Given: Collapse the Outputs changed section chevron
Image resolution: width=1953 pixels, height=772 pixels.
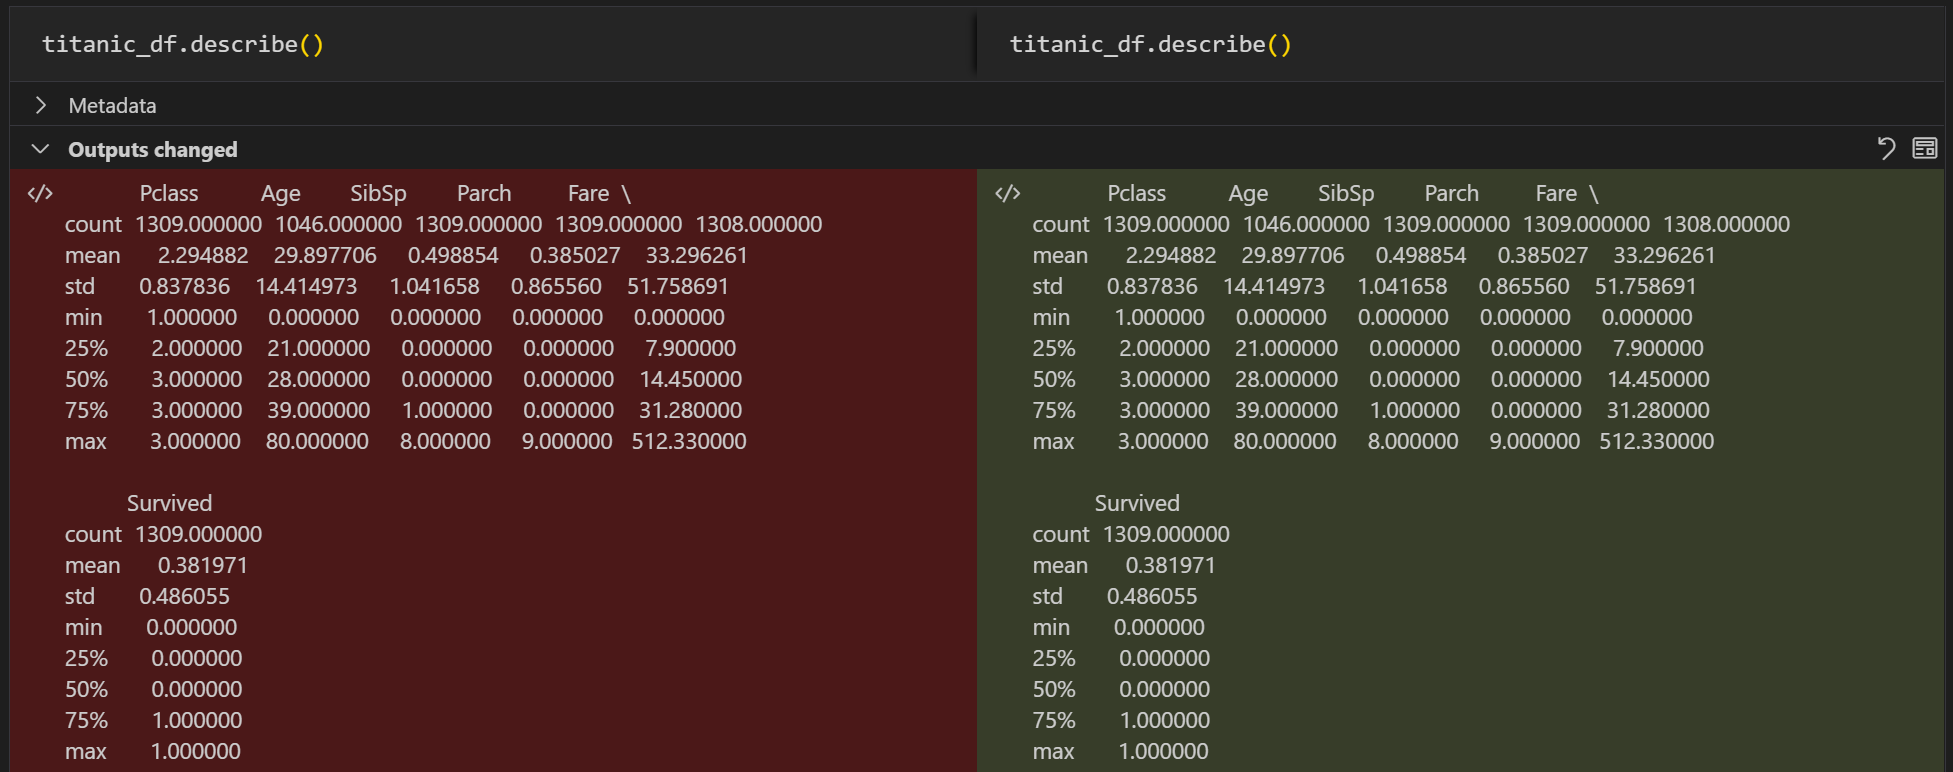Looking at the screenshot, I should pos(40,149).
